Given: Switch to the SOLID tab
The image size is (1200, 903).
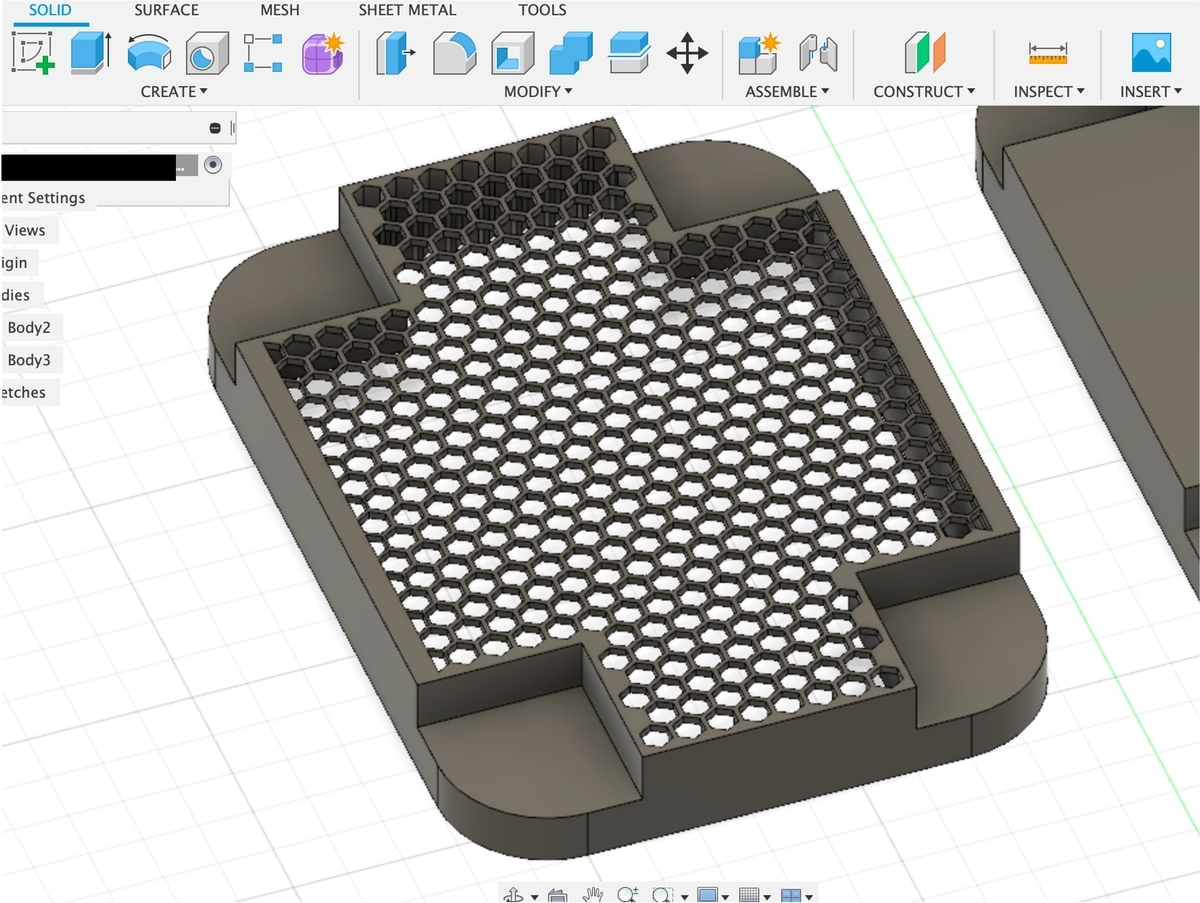Looking at the screenshot, I should 50,10.
